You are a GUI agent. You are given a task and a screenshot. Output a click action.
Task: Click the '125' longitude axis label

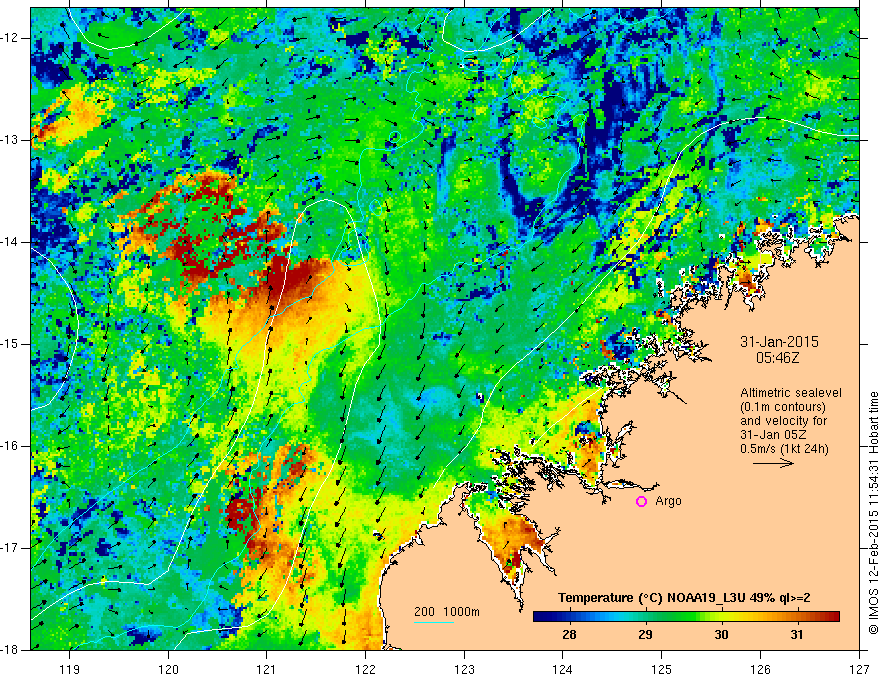[662, 669]
